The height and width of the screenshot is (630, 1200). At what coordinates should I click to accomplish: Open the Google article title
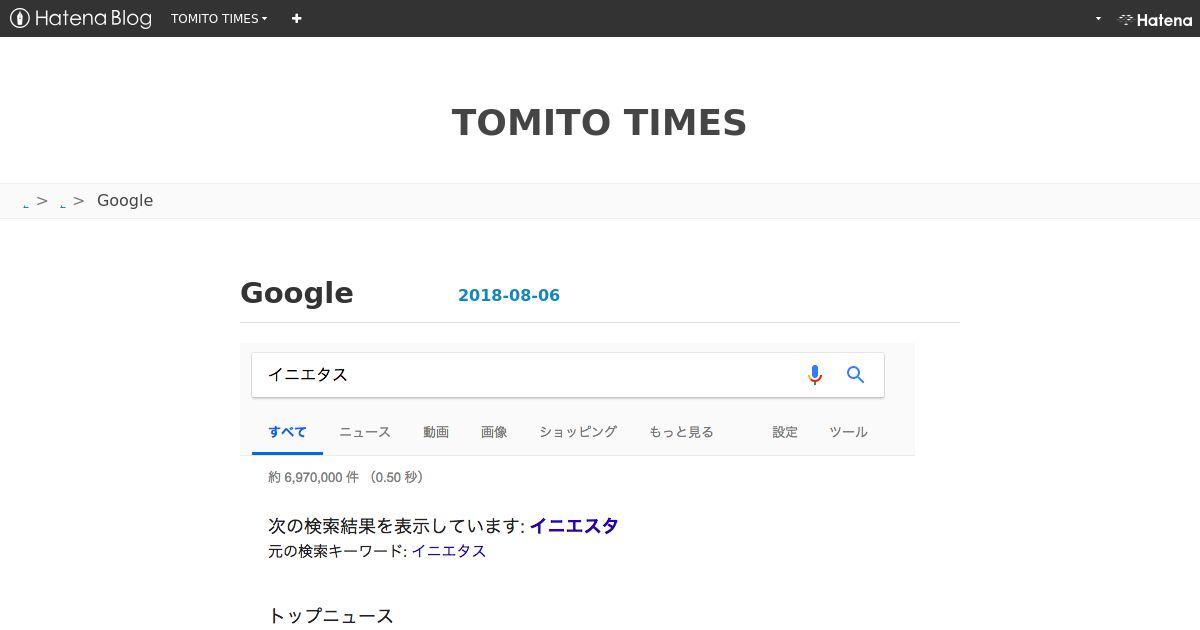[x=297, y=293]
